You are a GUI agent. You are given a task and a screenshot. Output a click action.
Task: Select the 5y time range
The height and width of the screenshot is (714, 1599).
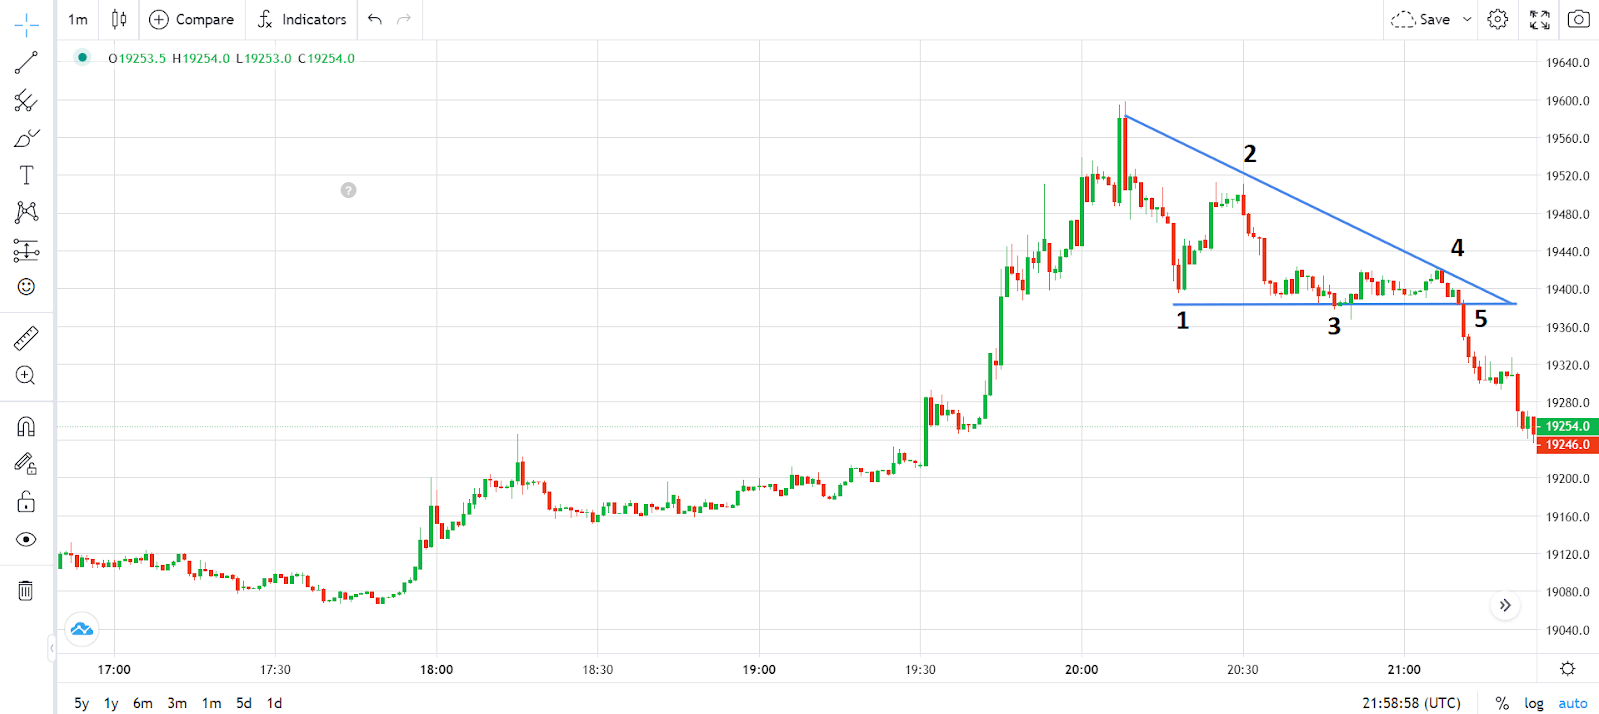pos(82,703)
